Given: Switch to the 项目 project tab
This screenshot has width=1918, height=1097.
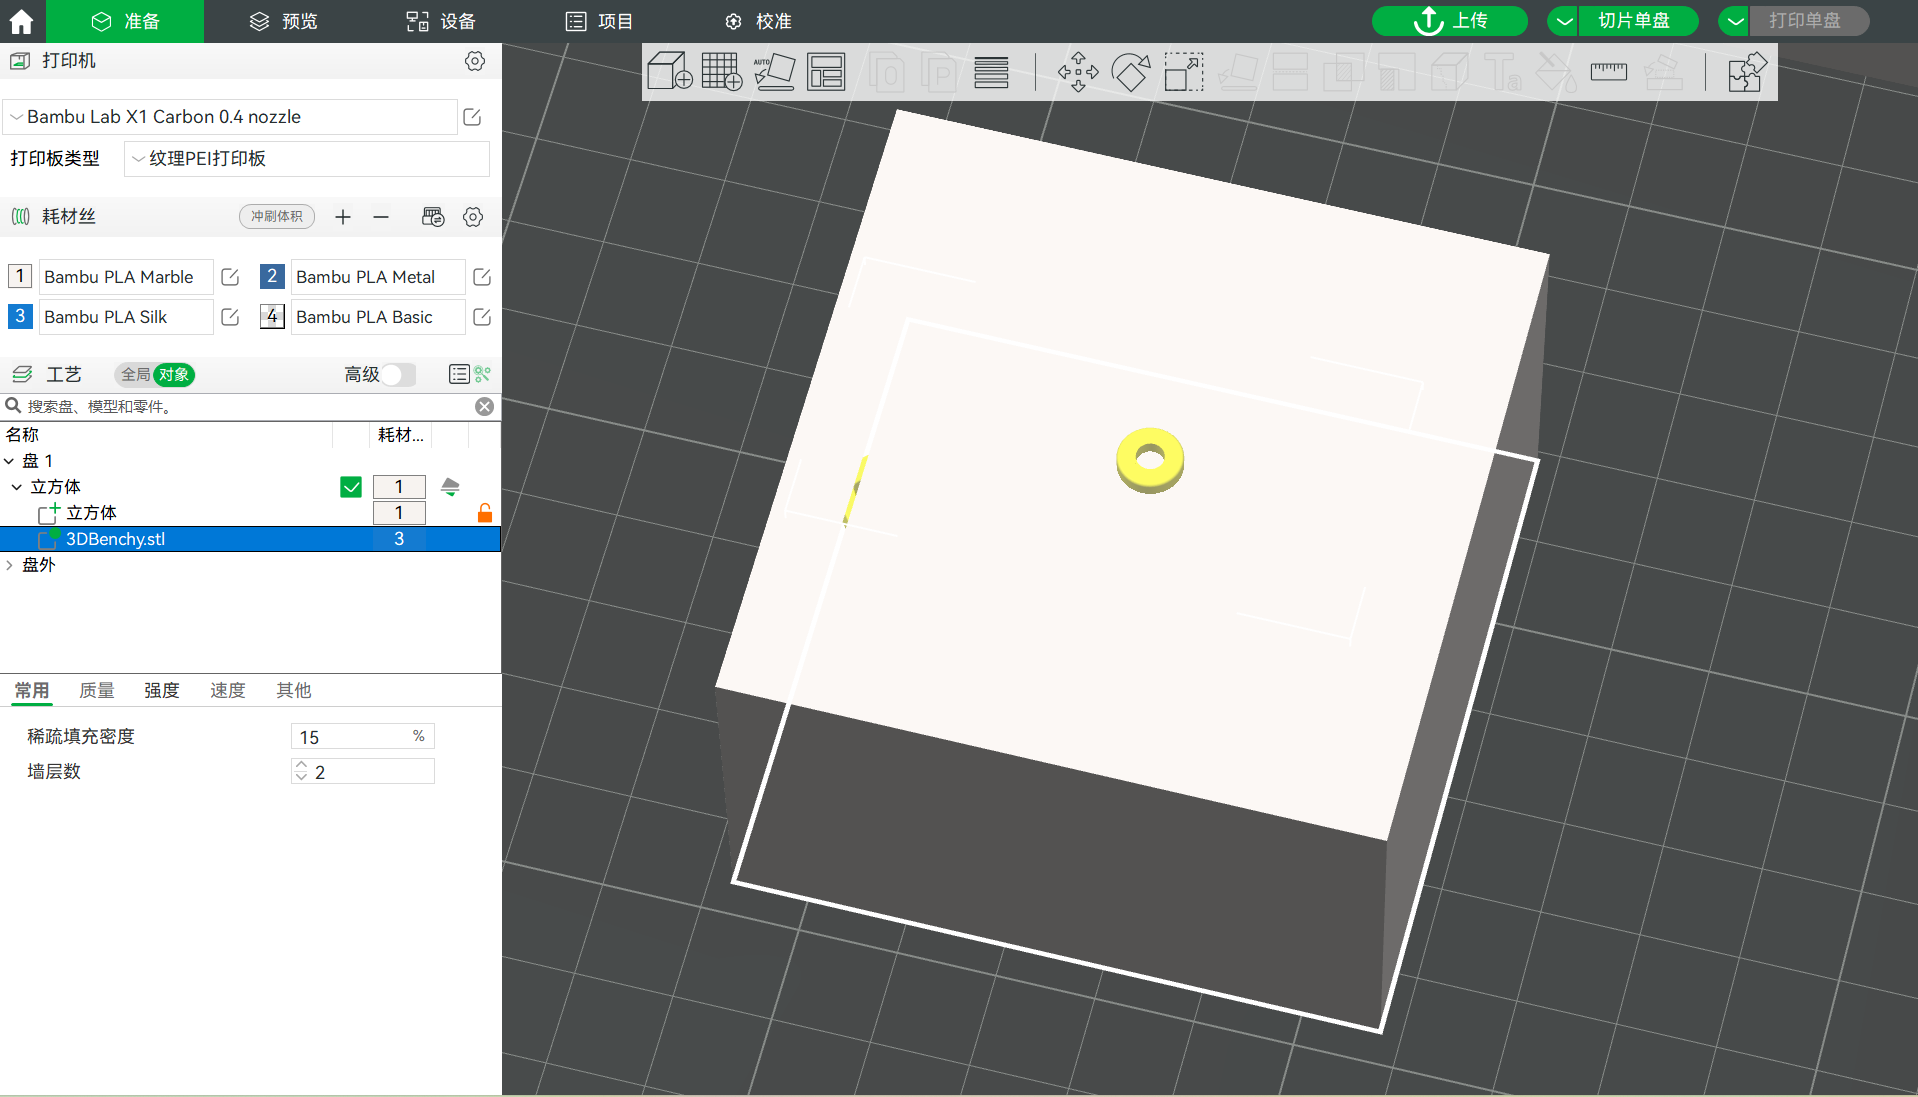Looking at the screenshot, I should pyautogui.click(x=599, y=21).
